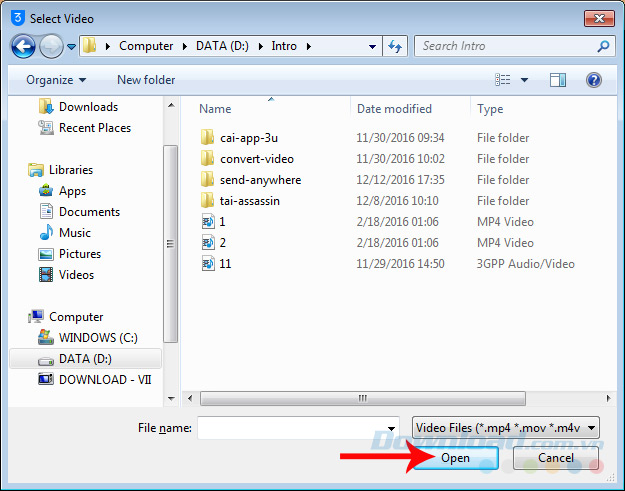The image size is (625, 491).
Task: Click the Forward navigation arrow
Action: pyautogui.click(x=51, y=47)
